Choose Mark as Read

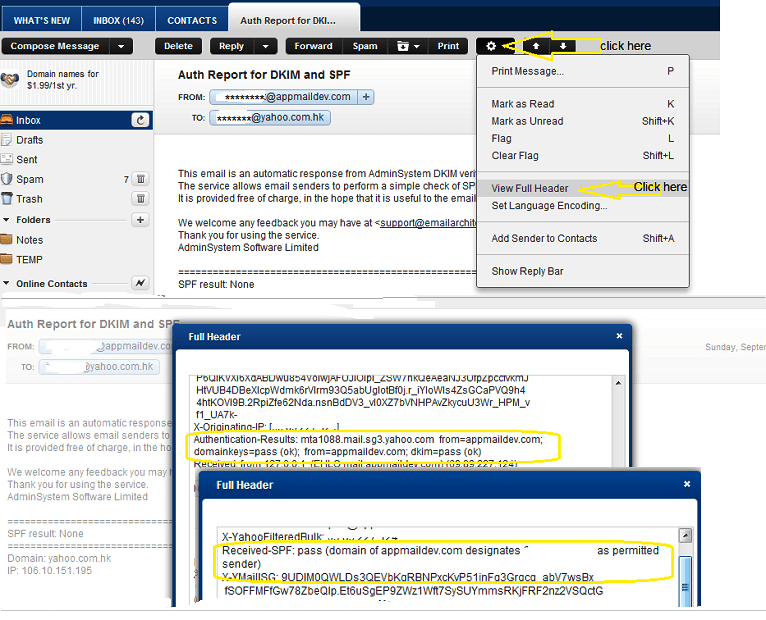click(x=582, y=104)
